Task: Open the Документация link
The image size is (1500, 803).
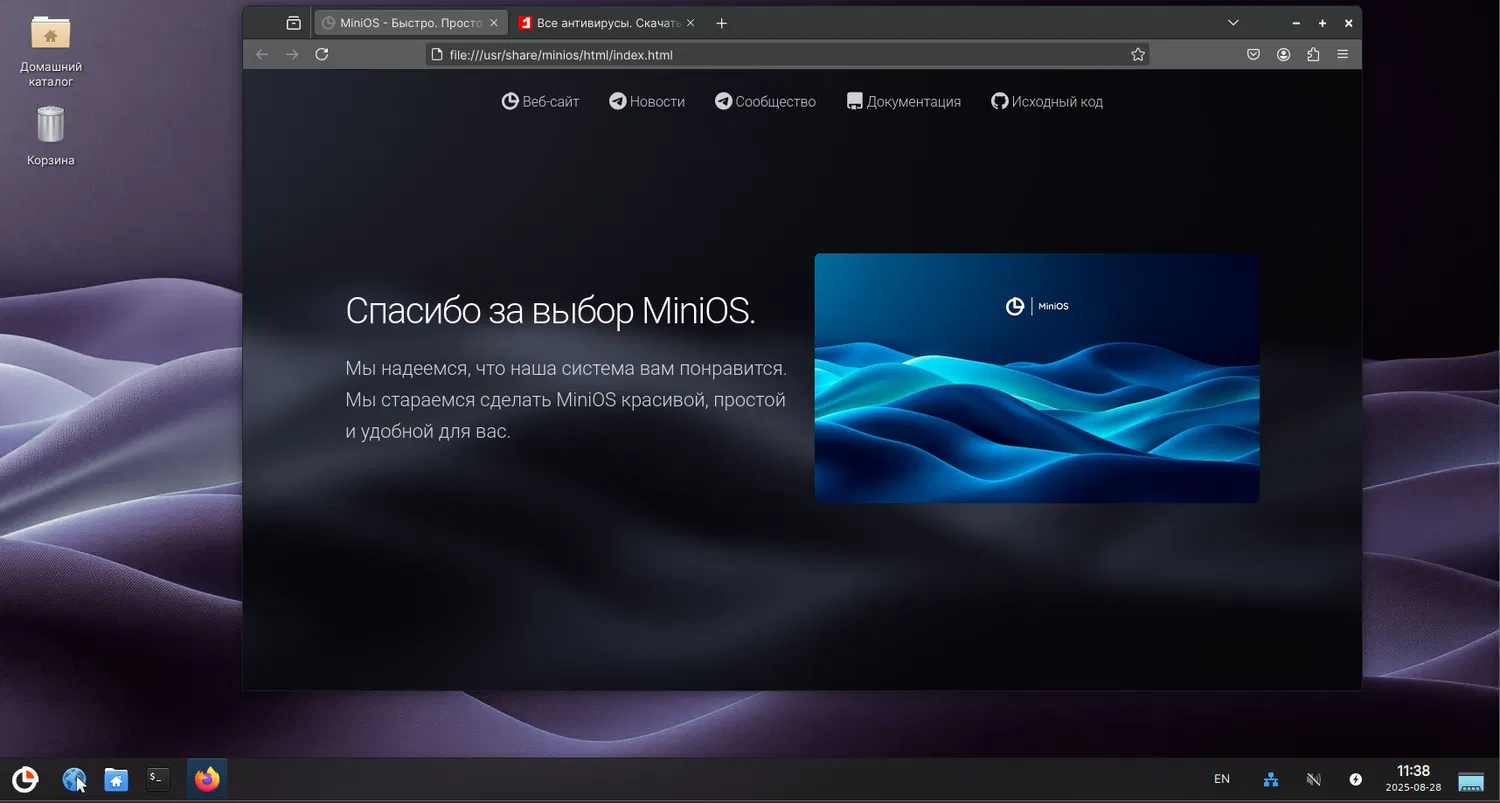Action: tap(904, 101)
